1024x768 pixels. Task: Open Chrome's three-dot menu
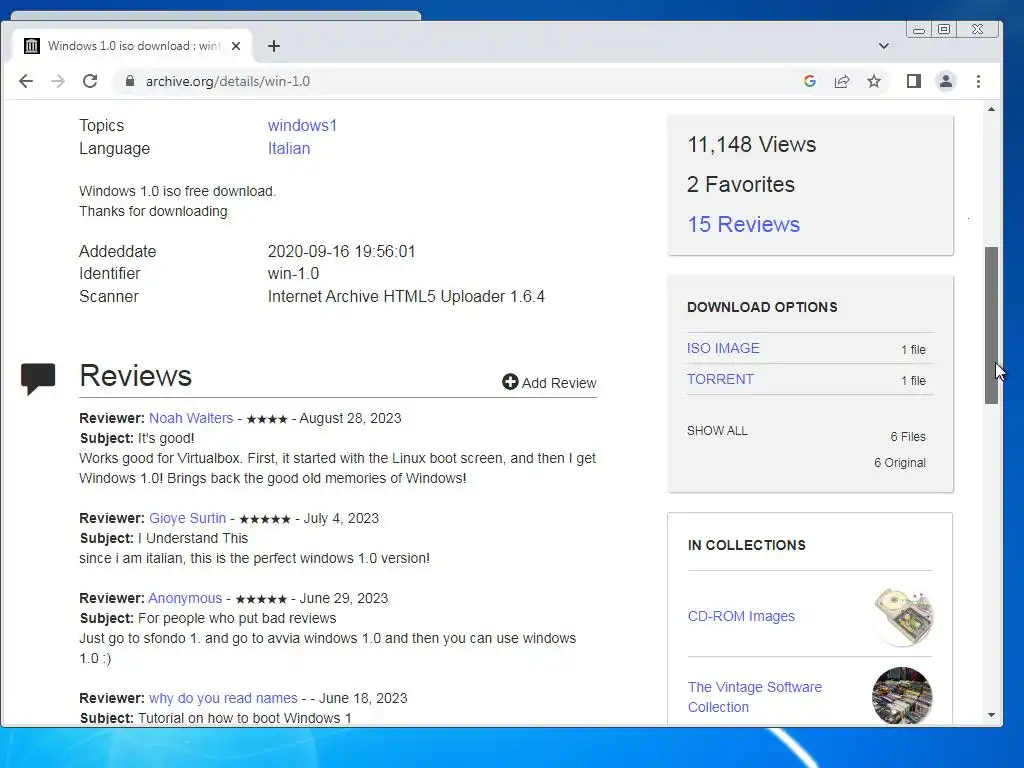click(x=978, y=81)
